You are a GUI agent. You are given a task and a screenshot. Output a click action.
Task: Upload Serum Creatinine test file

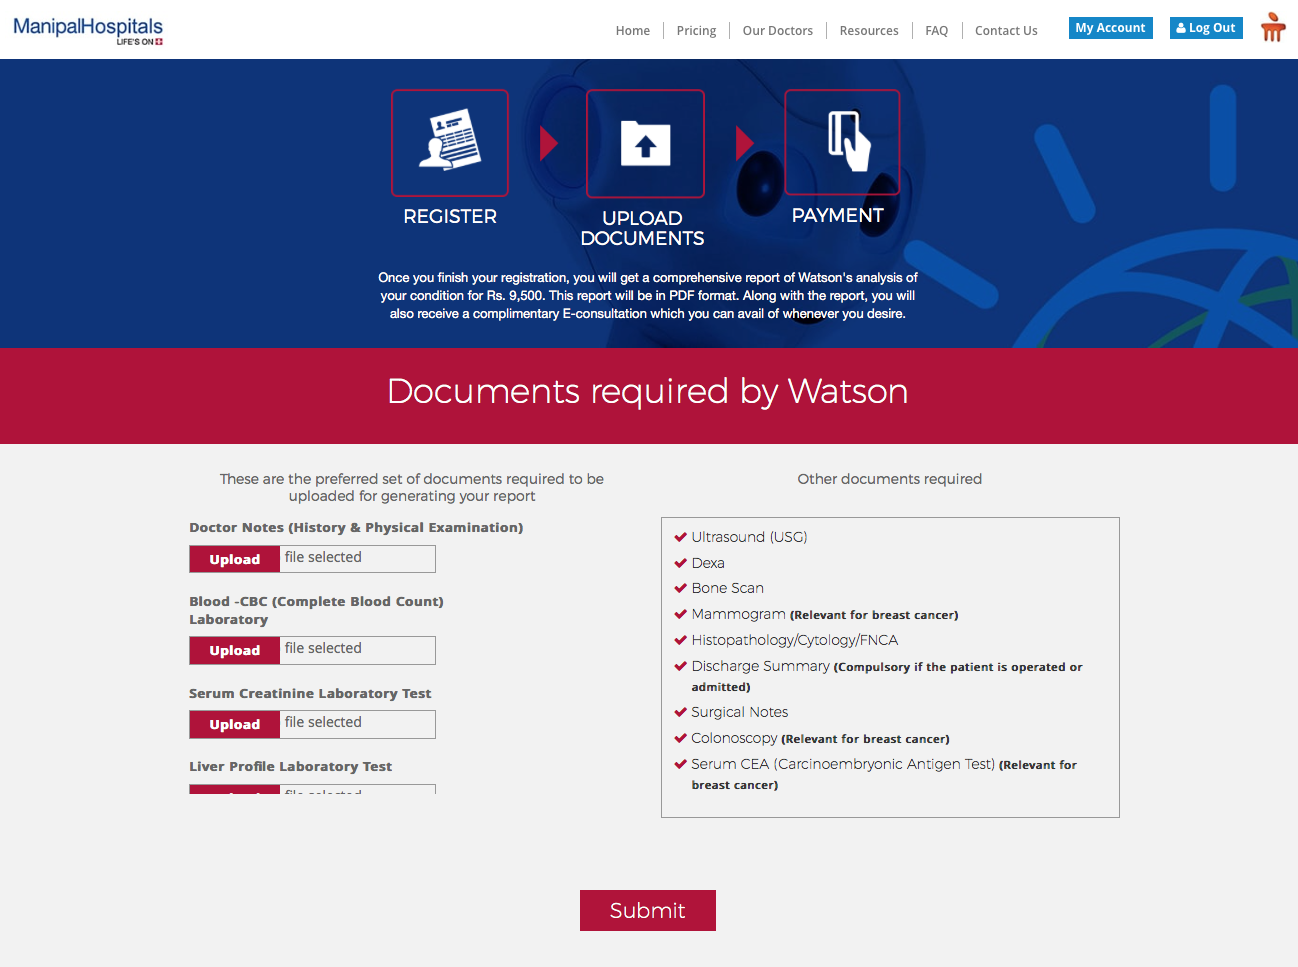pyautogui.click(x=235, y=724)
